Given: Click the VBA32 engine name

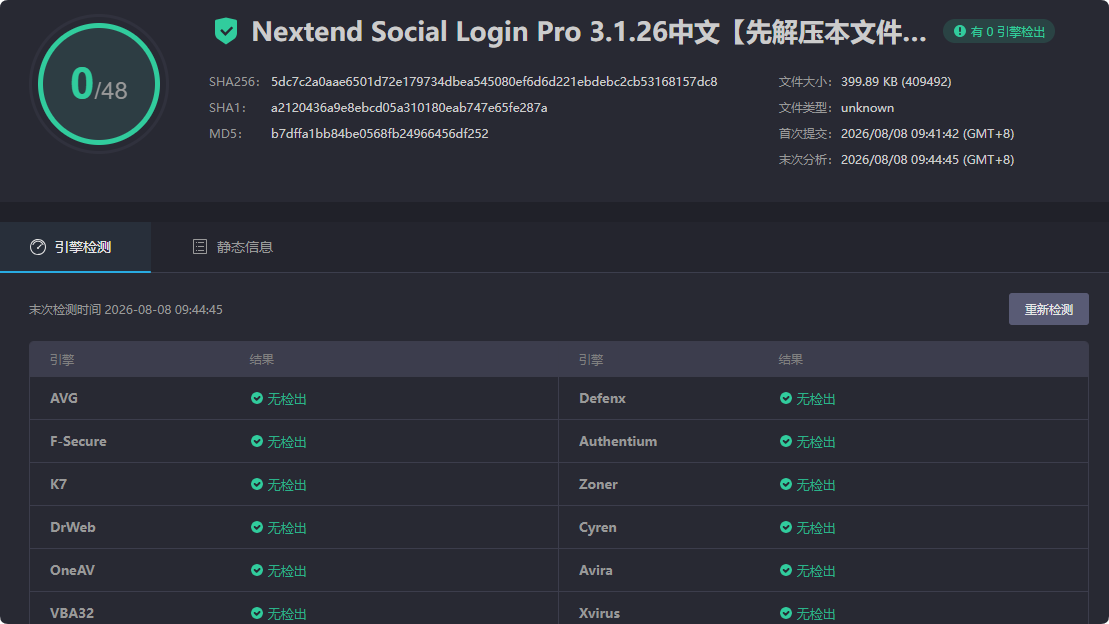Looking at the screenshot, I should pos(71,613).
